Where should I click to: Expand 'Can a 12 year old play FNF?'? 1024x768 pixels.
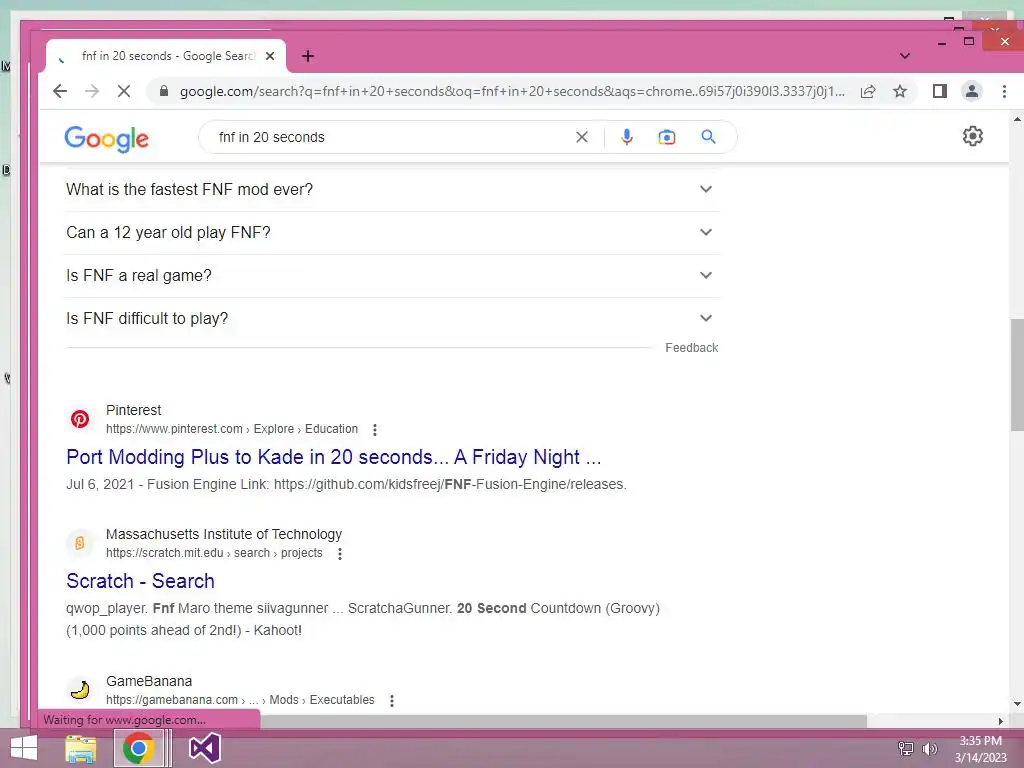[392, 232]
